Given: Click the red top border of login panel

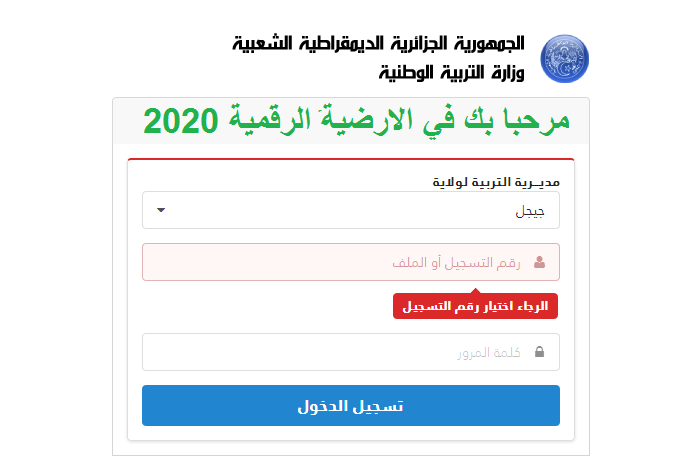Looking at the screenshot, I should pos(351,159).
